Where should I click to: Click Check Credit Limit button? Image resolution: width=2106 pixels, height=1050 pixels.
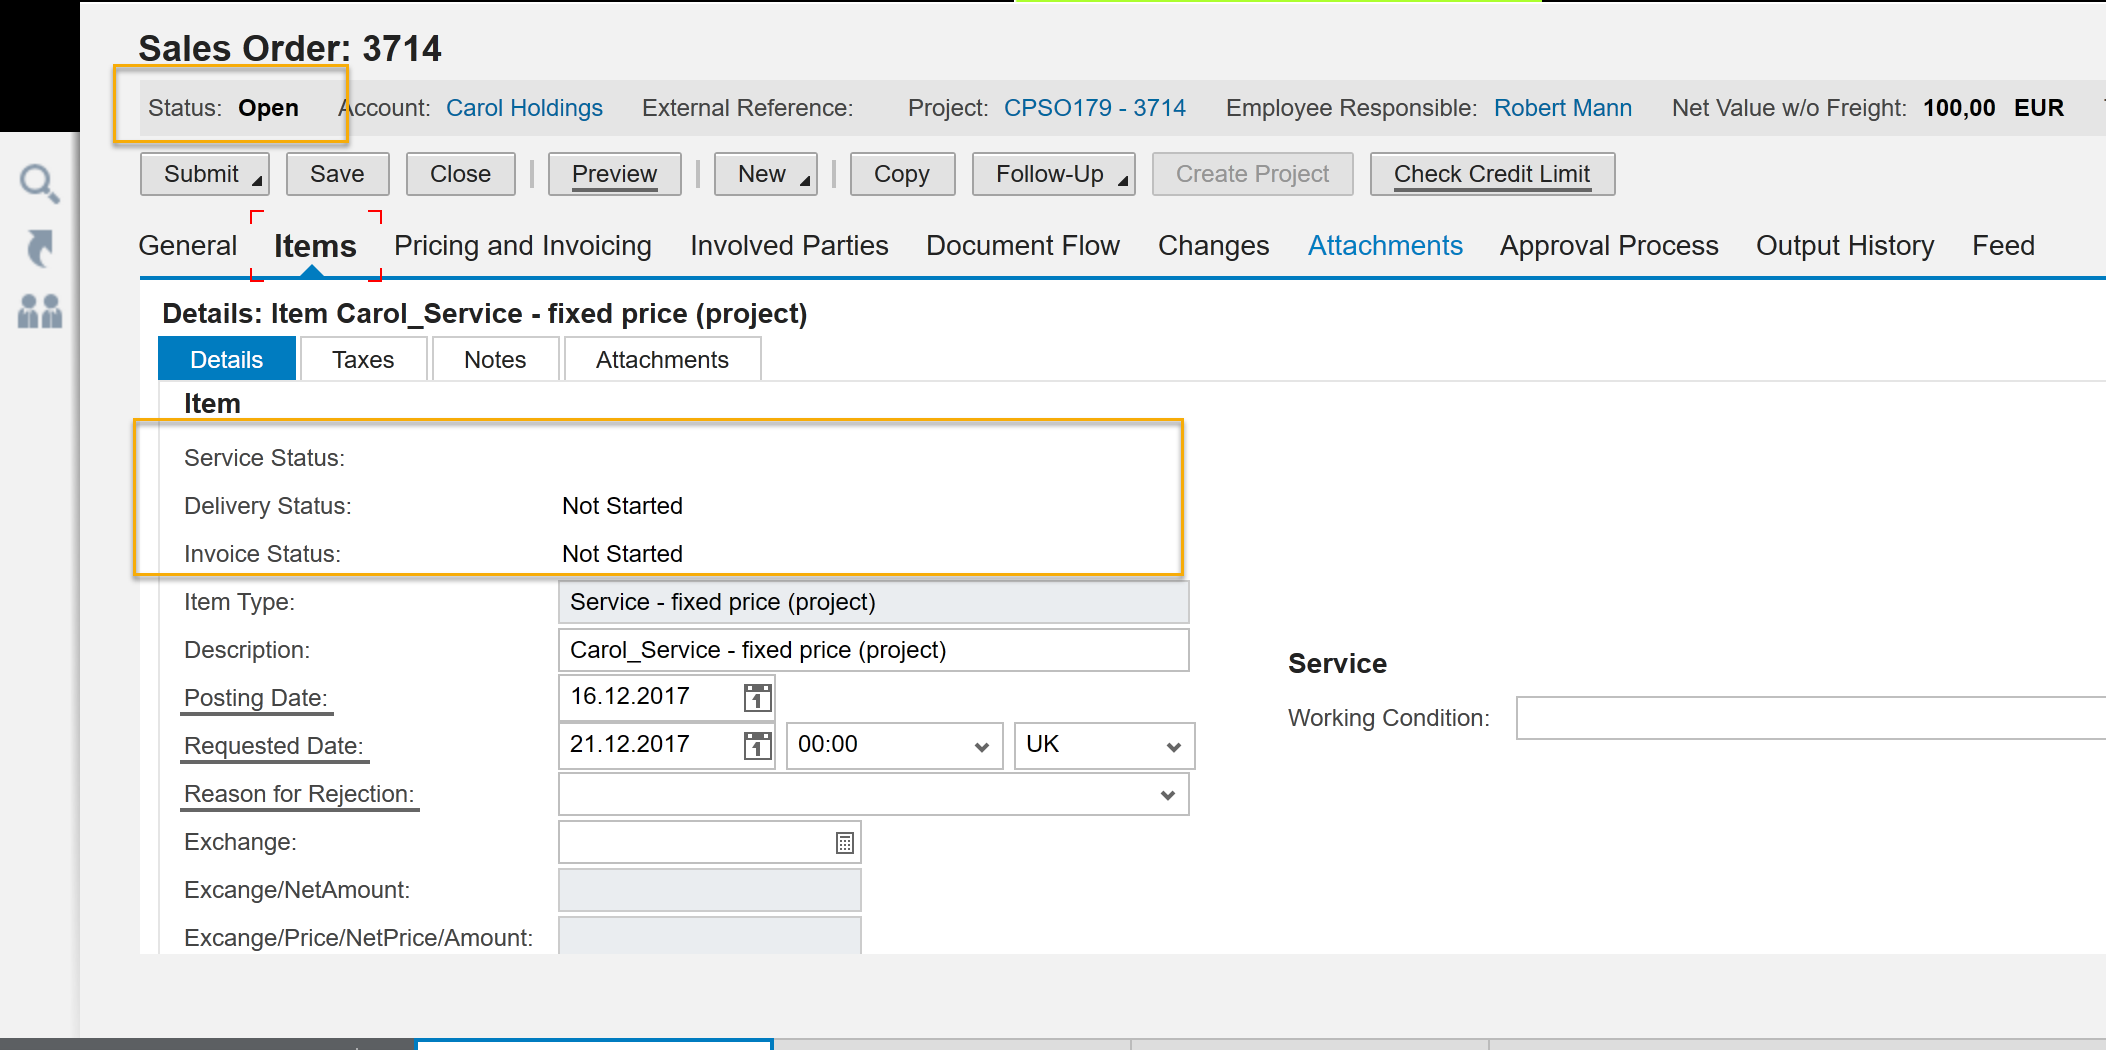pyautogui.click(x=1492, y=174)
